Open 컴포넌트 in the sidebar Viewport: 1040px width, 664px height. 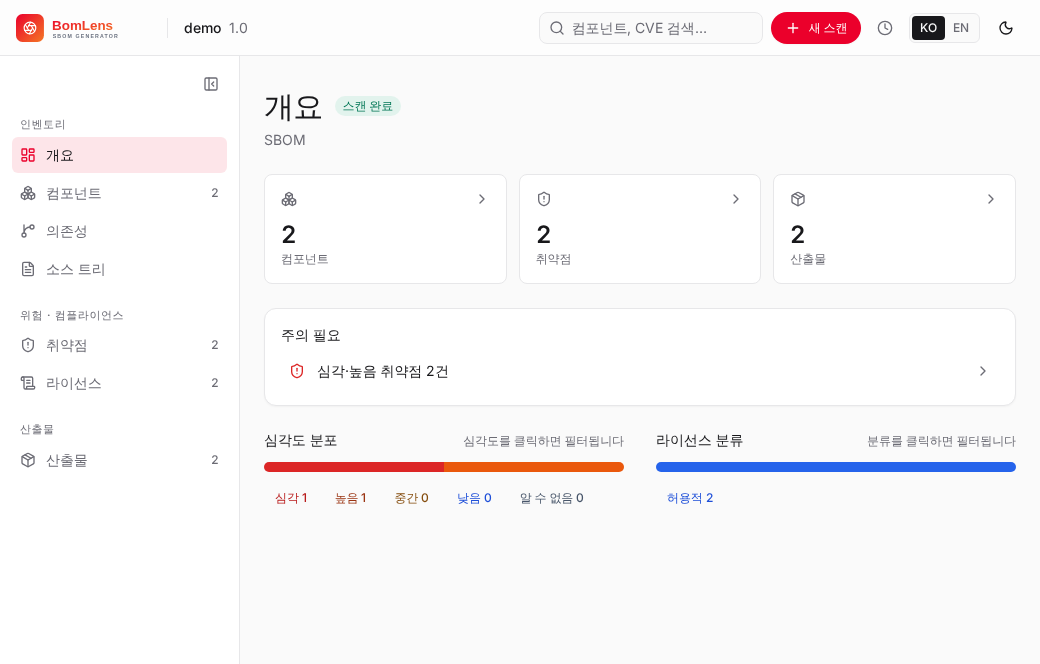[119, 193]
